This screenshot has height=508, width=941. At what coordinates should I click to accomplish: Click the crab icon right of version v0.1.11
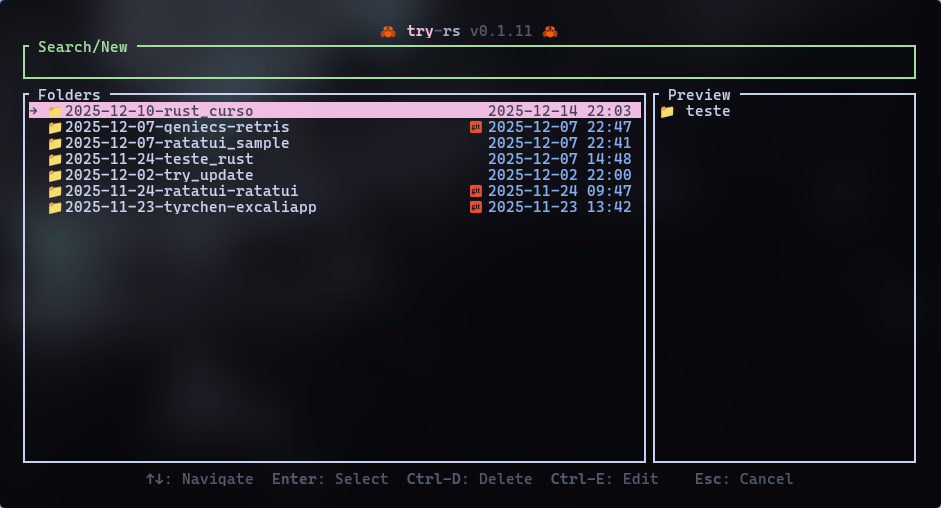point(549,31)
